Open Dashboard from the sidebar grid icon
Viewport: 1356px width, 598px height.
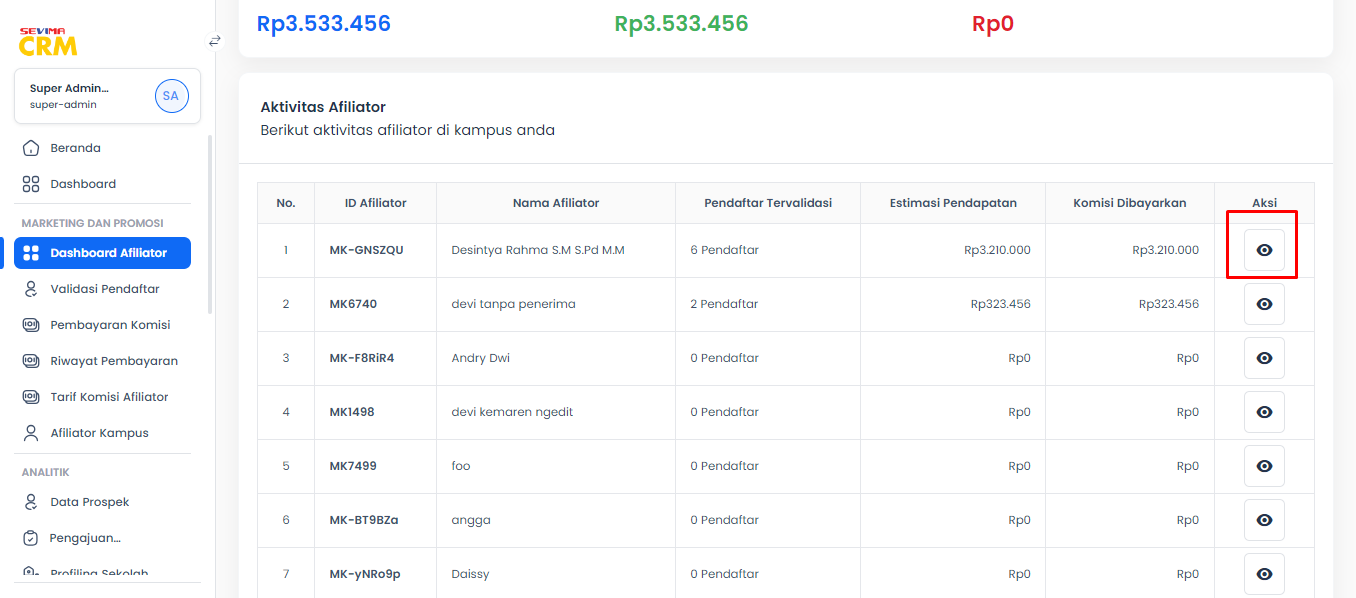[31, 184]
